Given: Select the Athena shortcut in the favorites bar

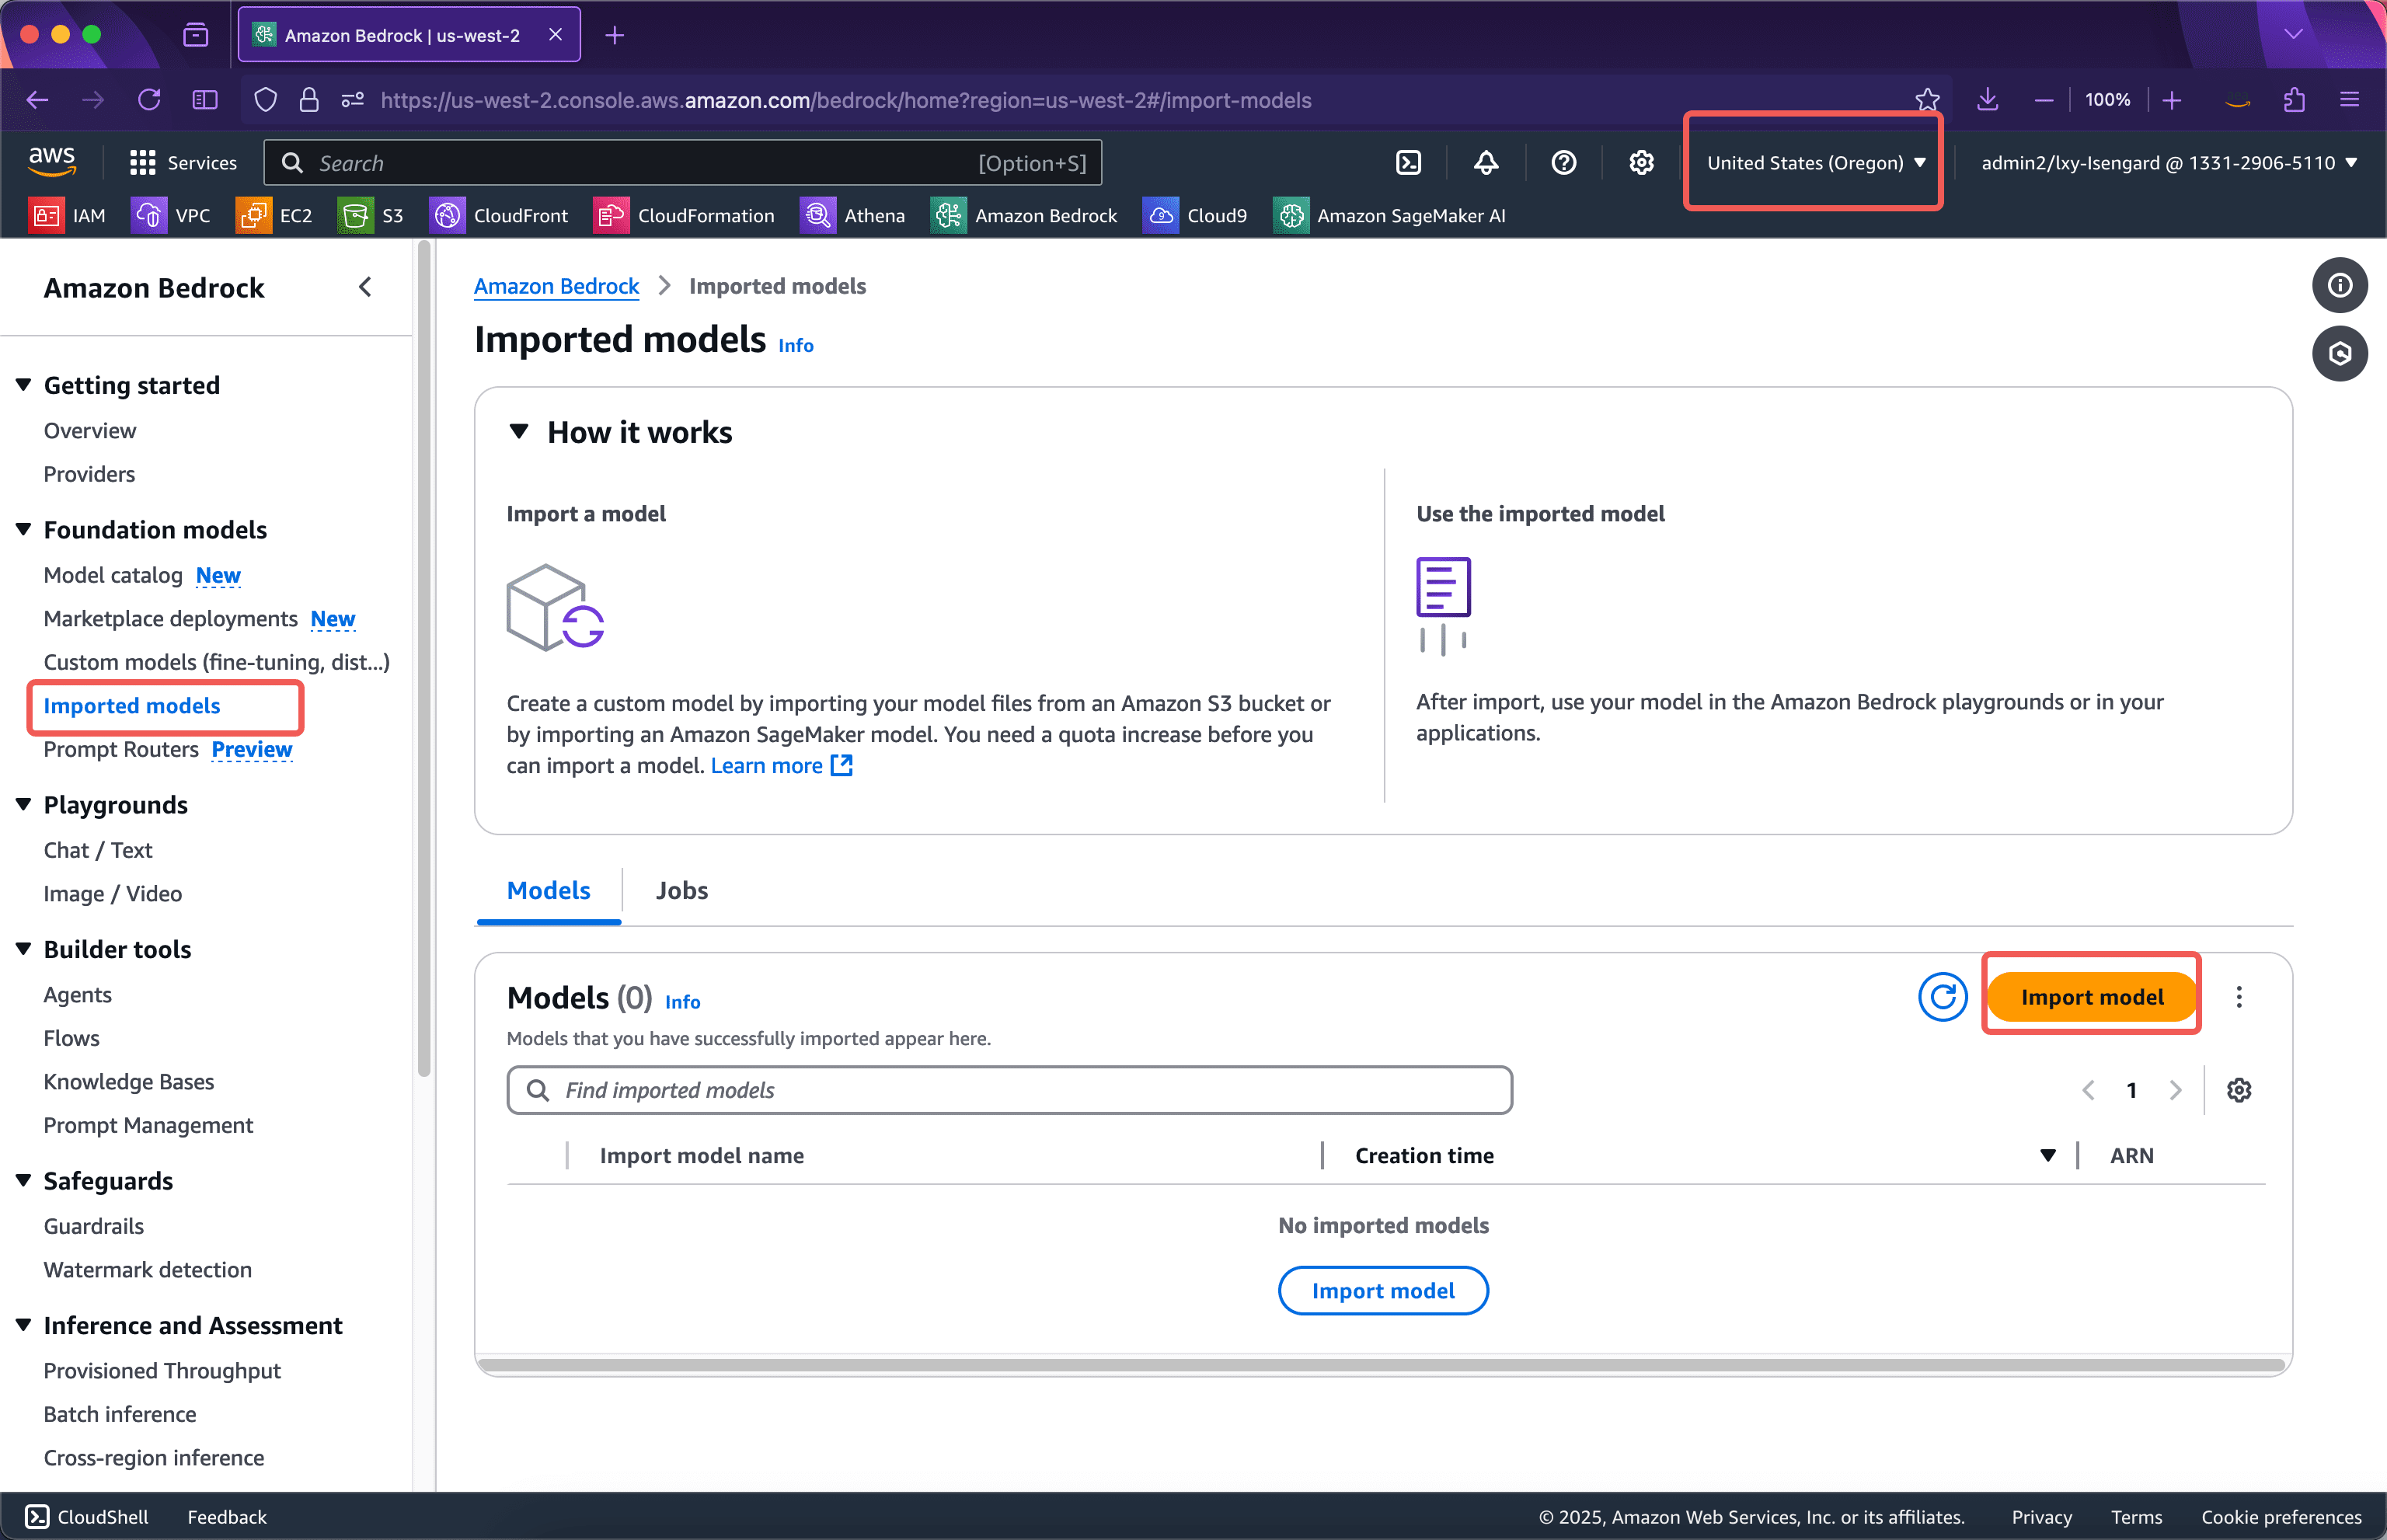Looking at the screenshot, I should coord(853,215).
